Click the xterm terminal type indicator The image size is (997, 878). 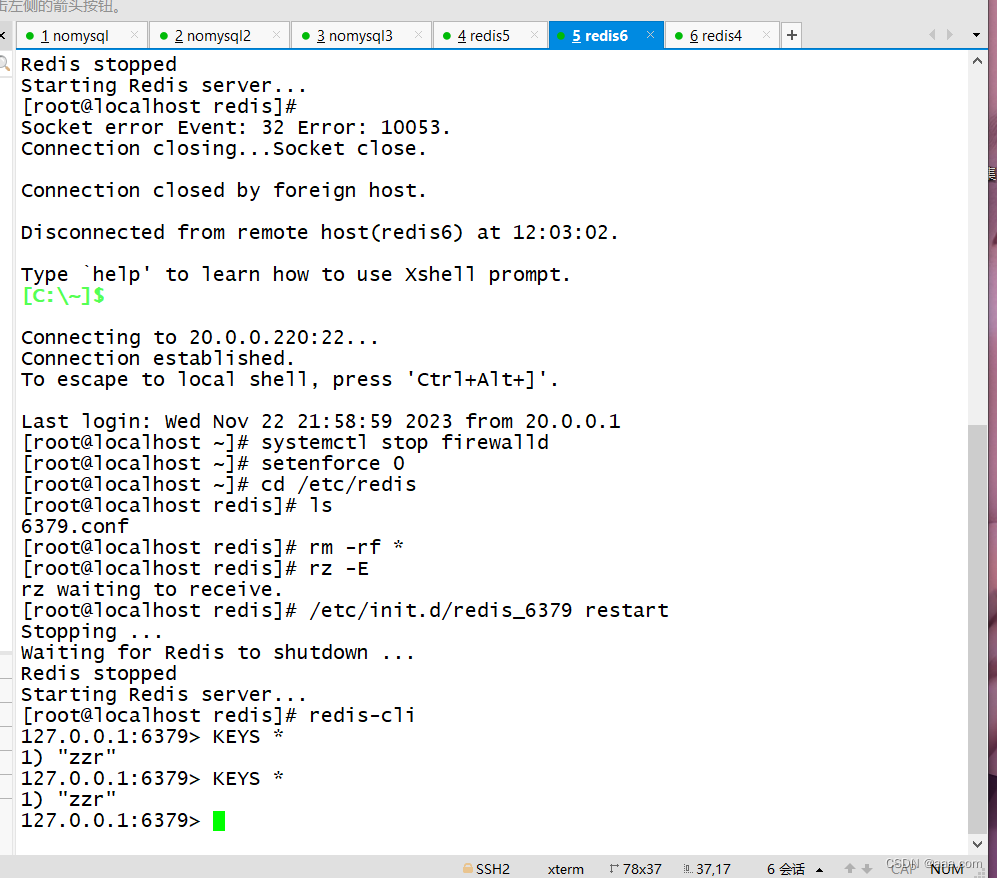565,868
